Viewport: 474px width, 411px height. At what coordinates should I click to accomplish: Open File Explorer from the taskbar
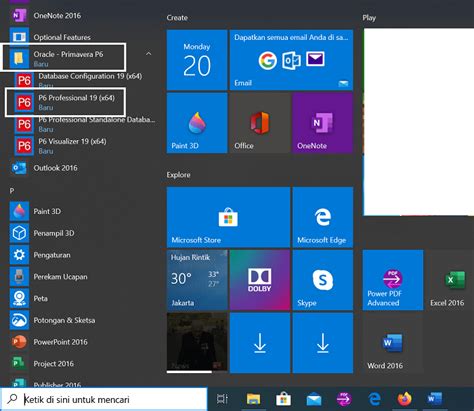tap(253, 399)
